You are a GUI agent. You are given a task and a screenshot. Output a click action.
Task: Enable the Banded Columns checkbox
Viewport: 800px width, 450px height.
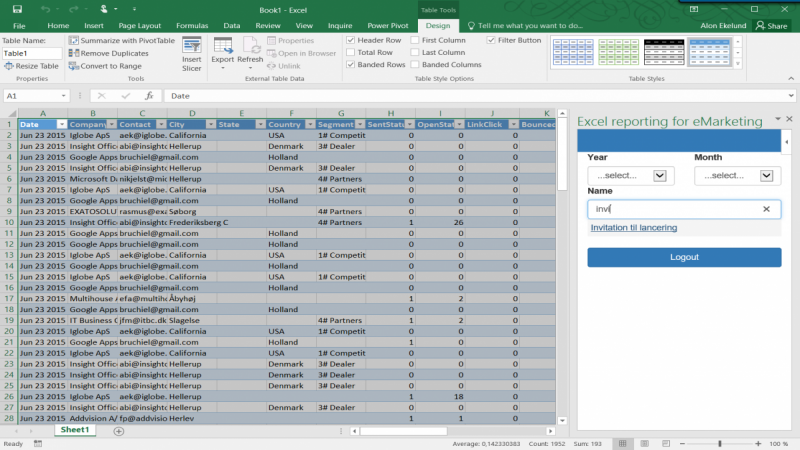tap(415, 64)
